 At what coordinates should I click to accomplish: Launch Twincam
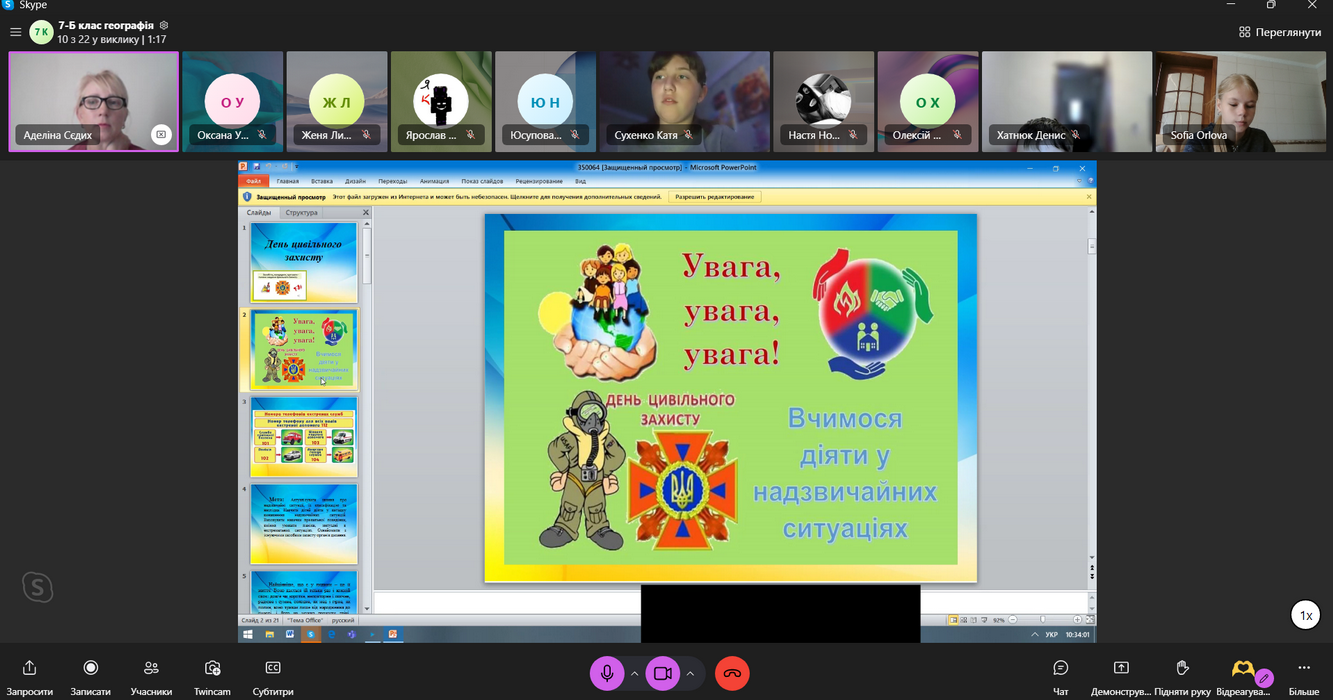point(212,675)
